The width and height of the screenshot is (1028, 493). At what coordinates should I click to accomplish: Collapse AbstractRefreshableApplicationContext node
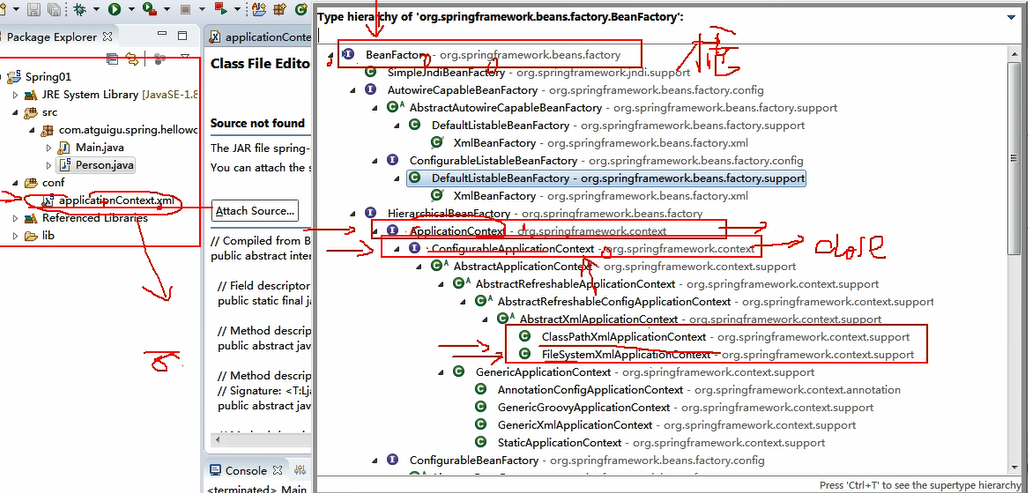click(x=443, y=285)
